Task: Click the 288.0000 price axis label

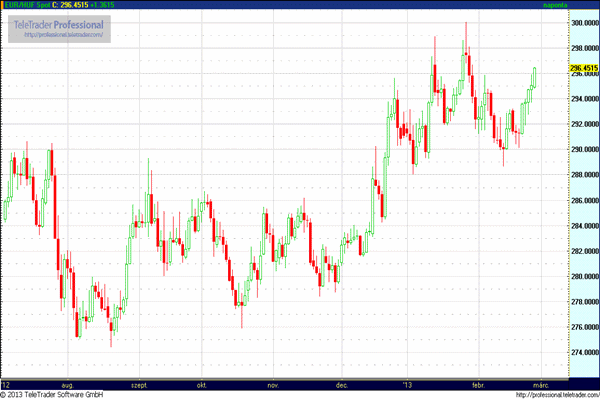Action: point(582,175)
